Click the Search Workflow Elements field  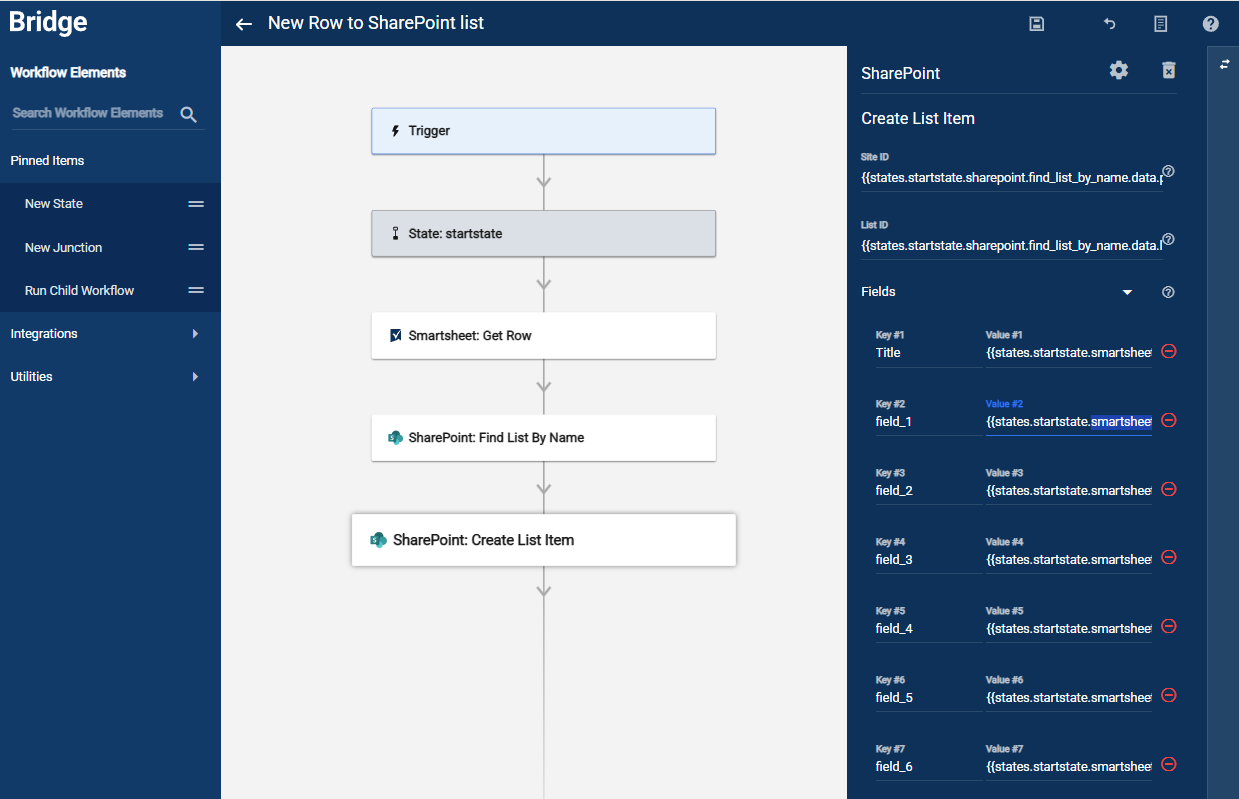[88, 113]
